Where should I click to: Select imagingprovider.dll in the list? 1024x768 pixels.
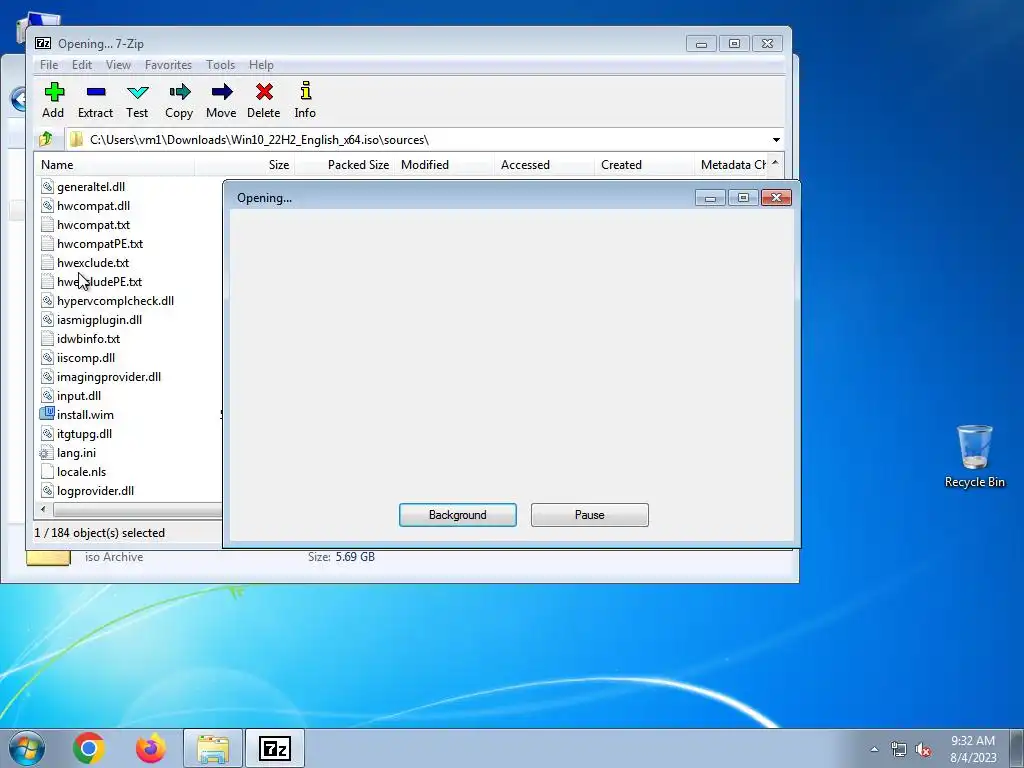tap(109, 376)
